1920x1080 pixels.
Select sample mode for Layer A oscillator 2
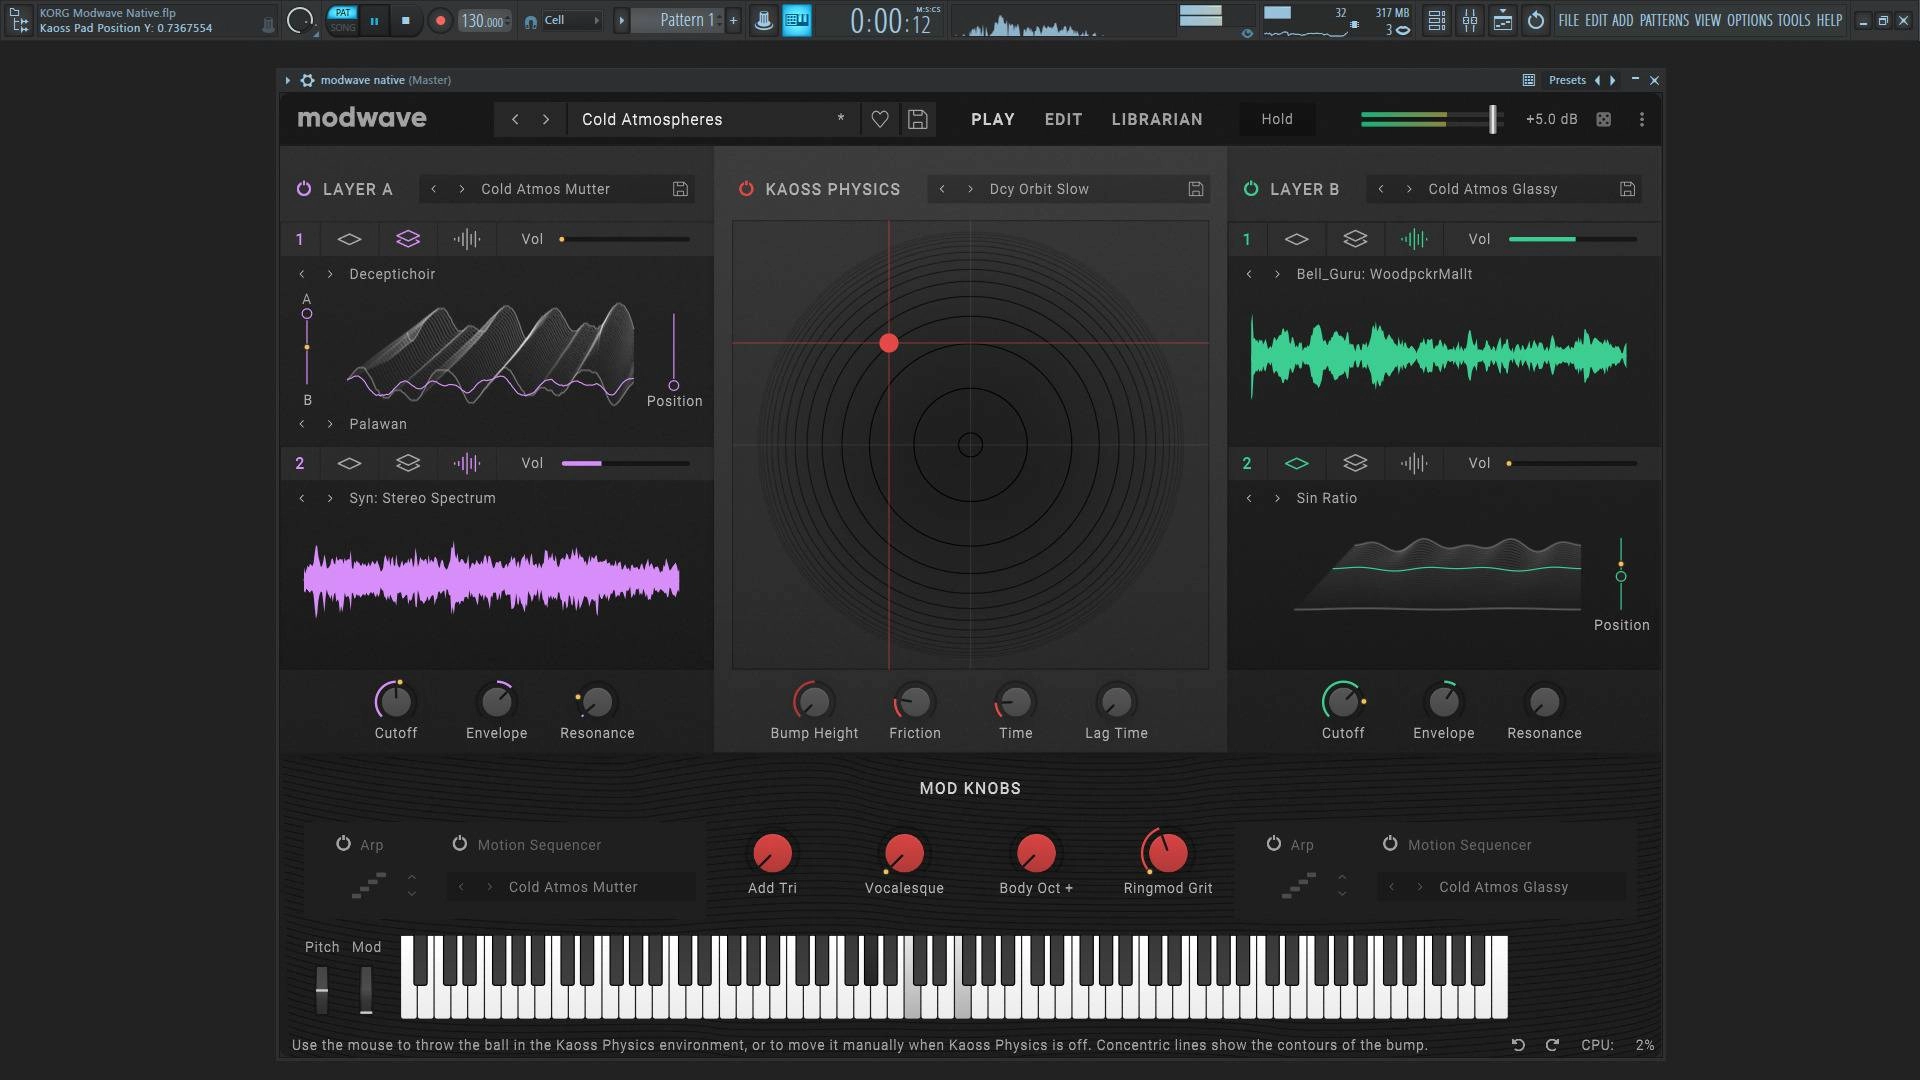coord(466,463)
